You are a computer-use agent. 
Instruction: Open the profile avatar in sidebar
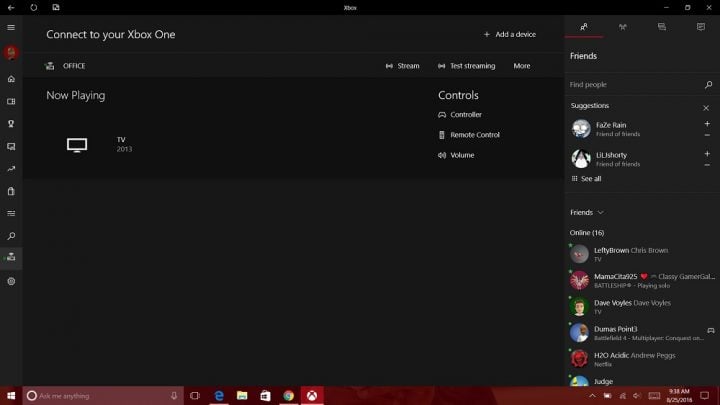click(x=11, y=52)
